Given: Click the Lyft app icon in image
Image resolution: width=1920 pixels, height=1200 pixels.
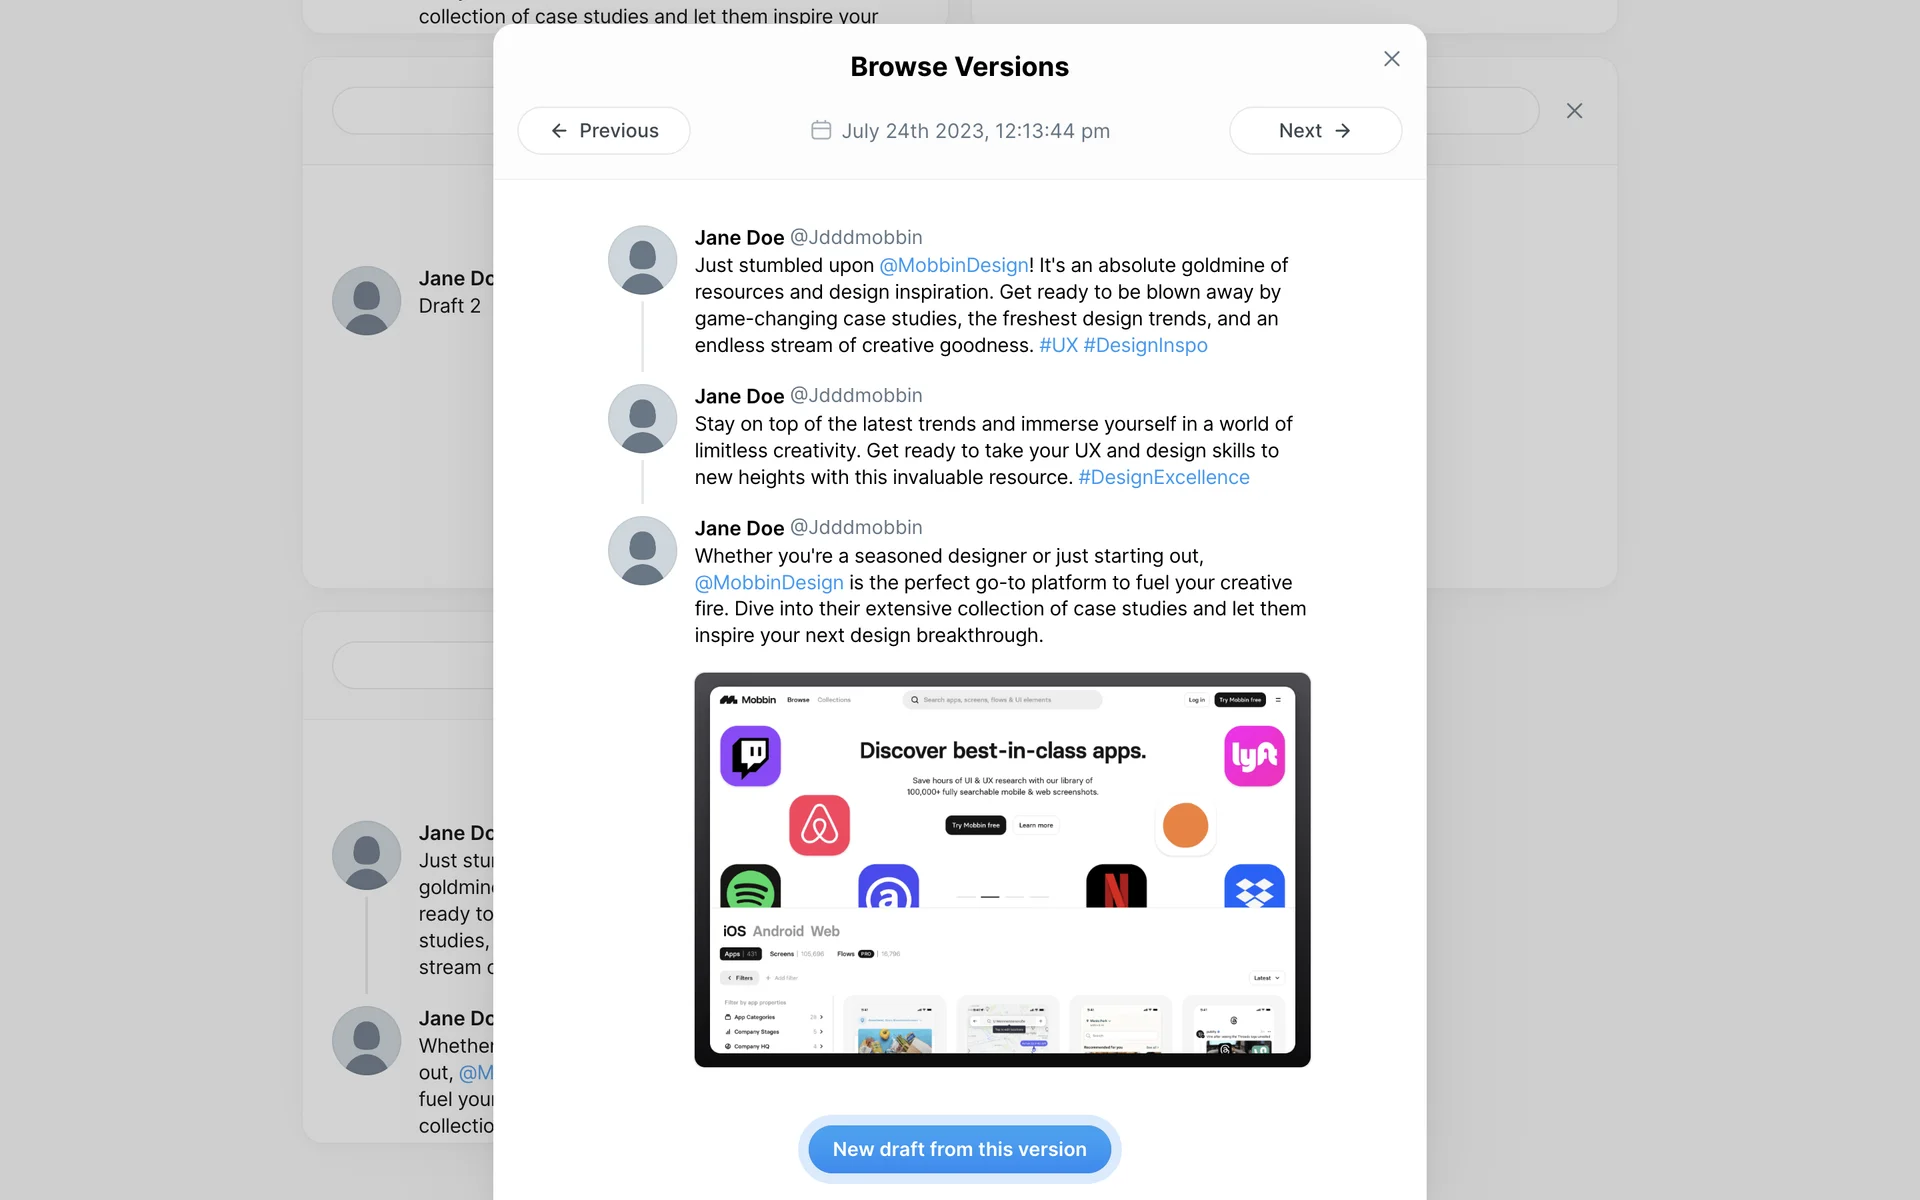Looking at the screenshot, I should pos(1254,756).
